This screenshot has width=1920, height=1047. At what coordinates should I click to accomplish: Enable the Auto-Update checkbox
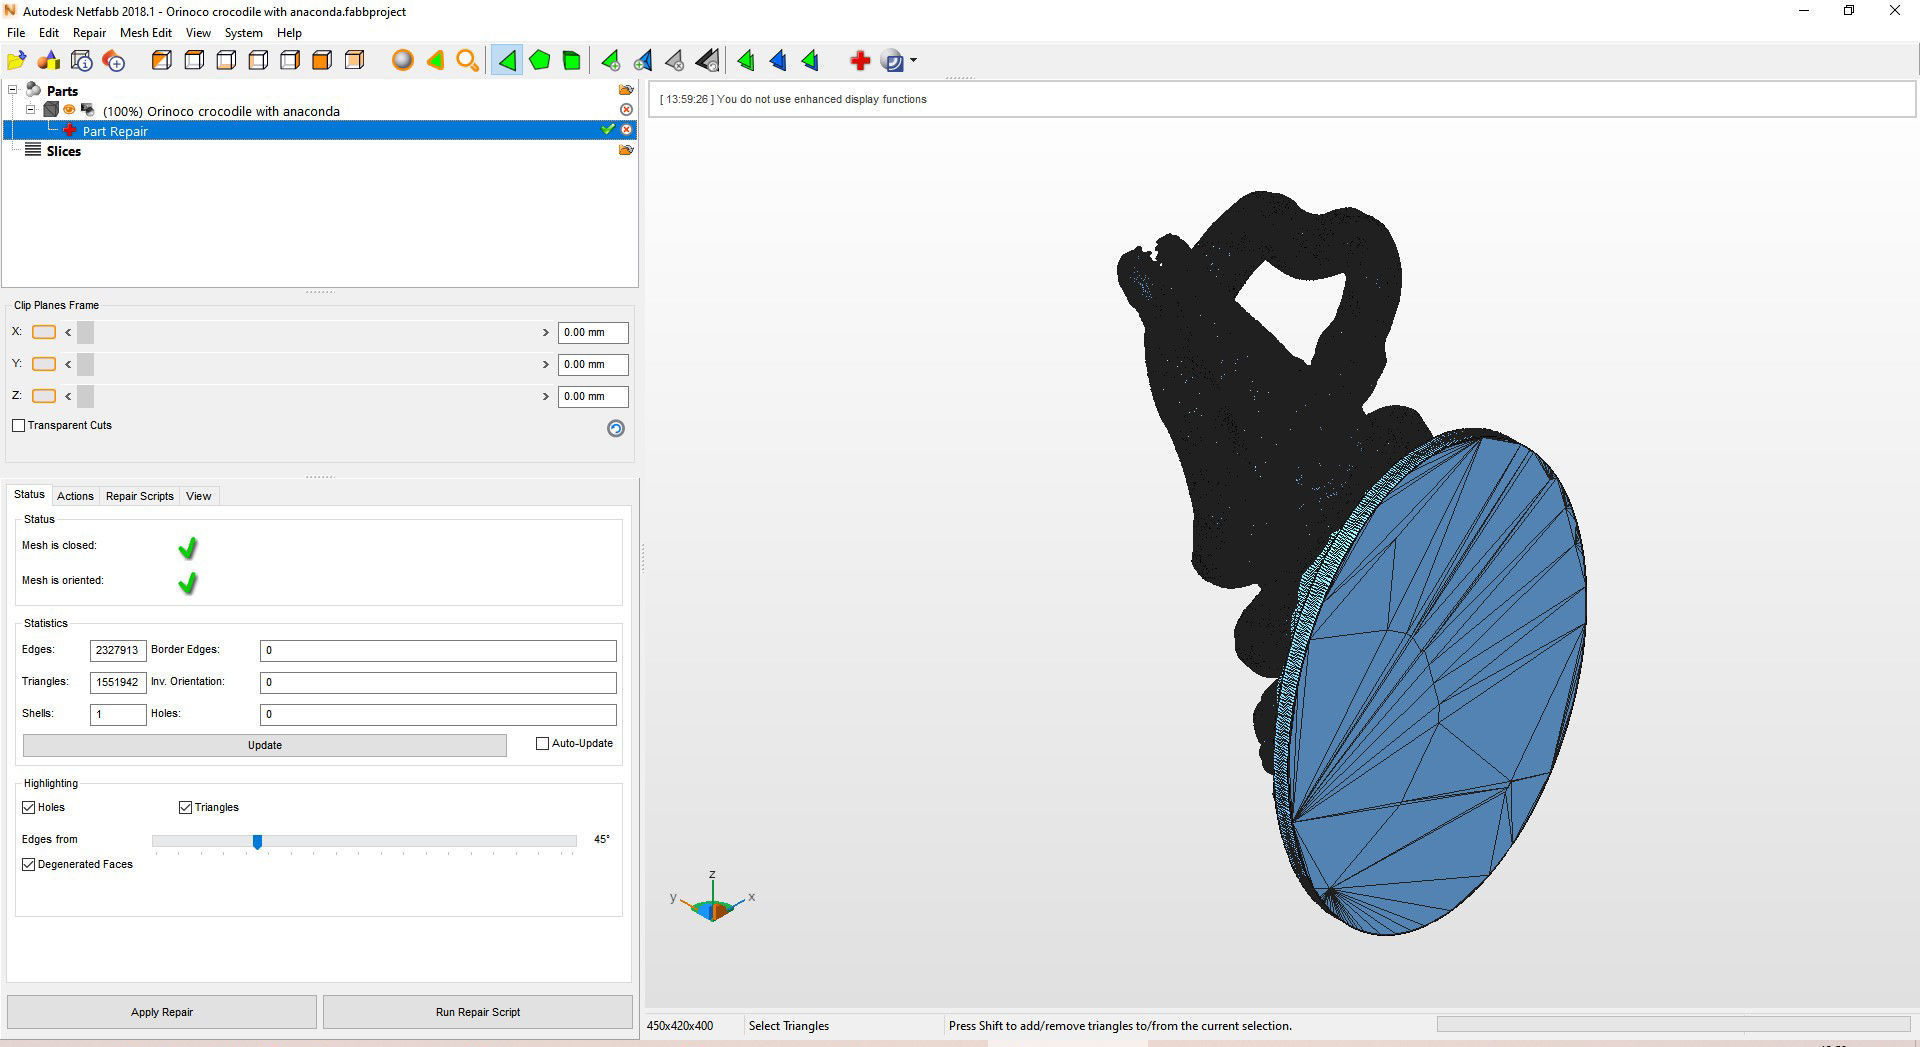coord(543,744)
